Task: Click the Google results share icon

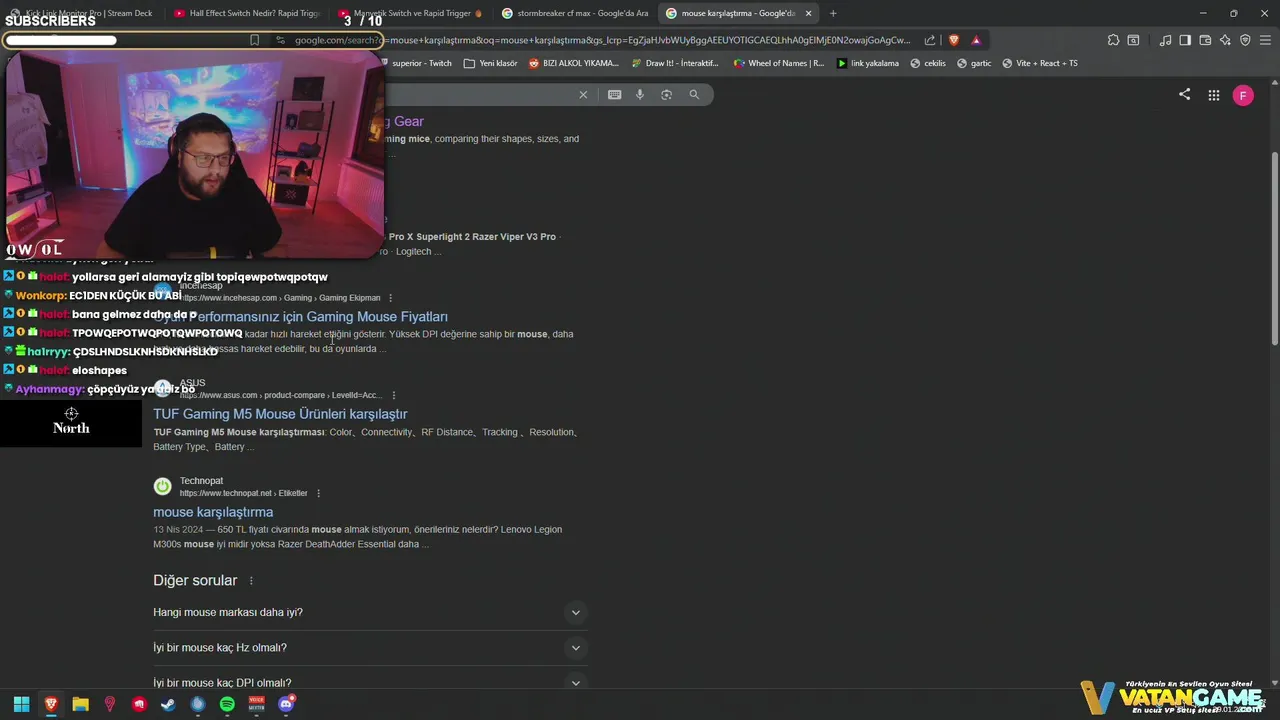Action: (1184, 95)
